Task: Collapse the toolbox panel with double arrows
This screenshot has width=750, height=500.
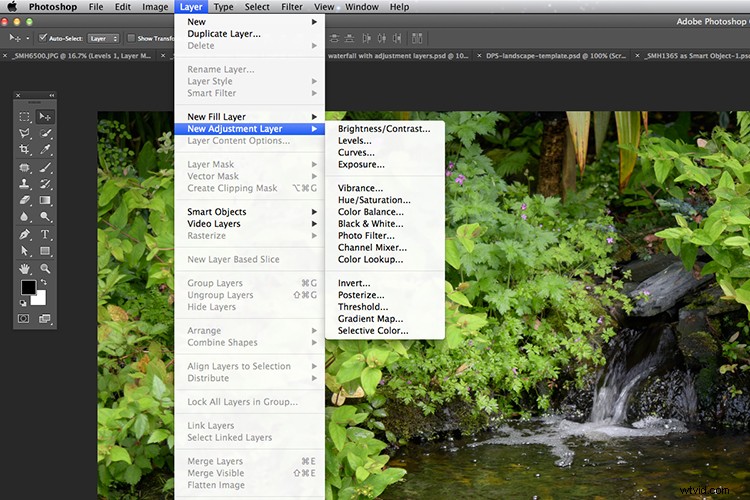Action: [x=52, y=95]
